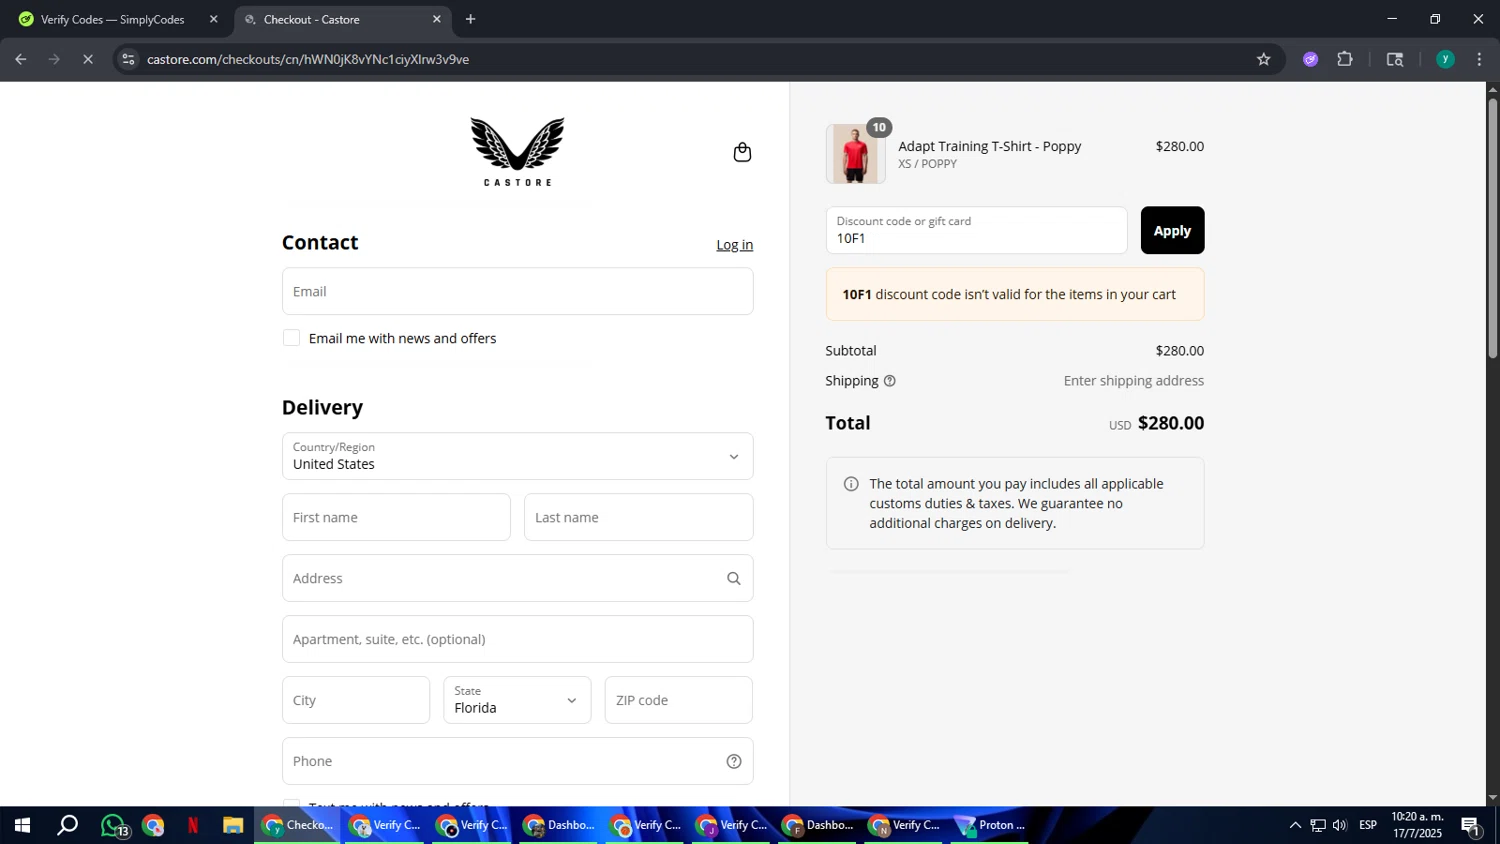Close the Verify Codes — SimplyCodes tab
Viewport: 1500px width, 844px height.
point(213,19)
